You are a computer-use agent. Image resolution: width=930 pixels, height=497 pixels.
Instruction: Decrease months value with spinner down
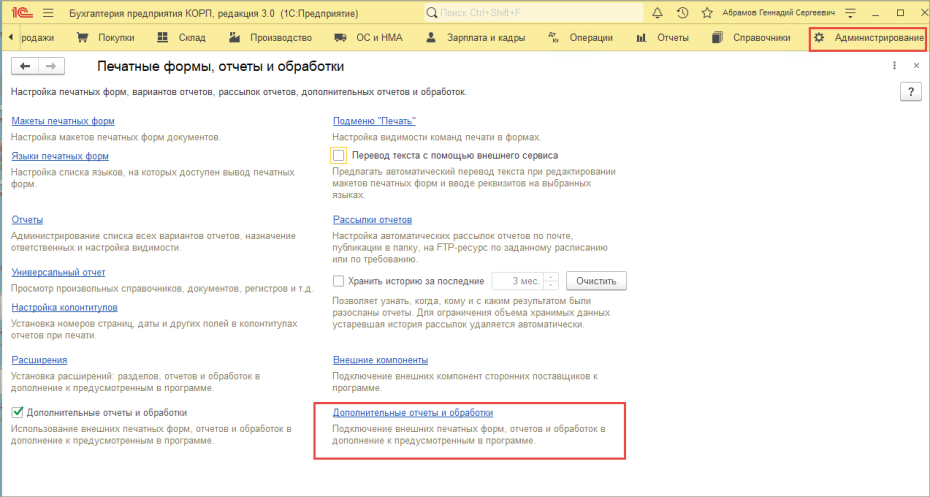550,285
